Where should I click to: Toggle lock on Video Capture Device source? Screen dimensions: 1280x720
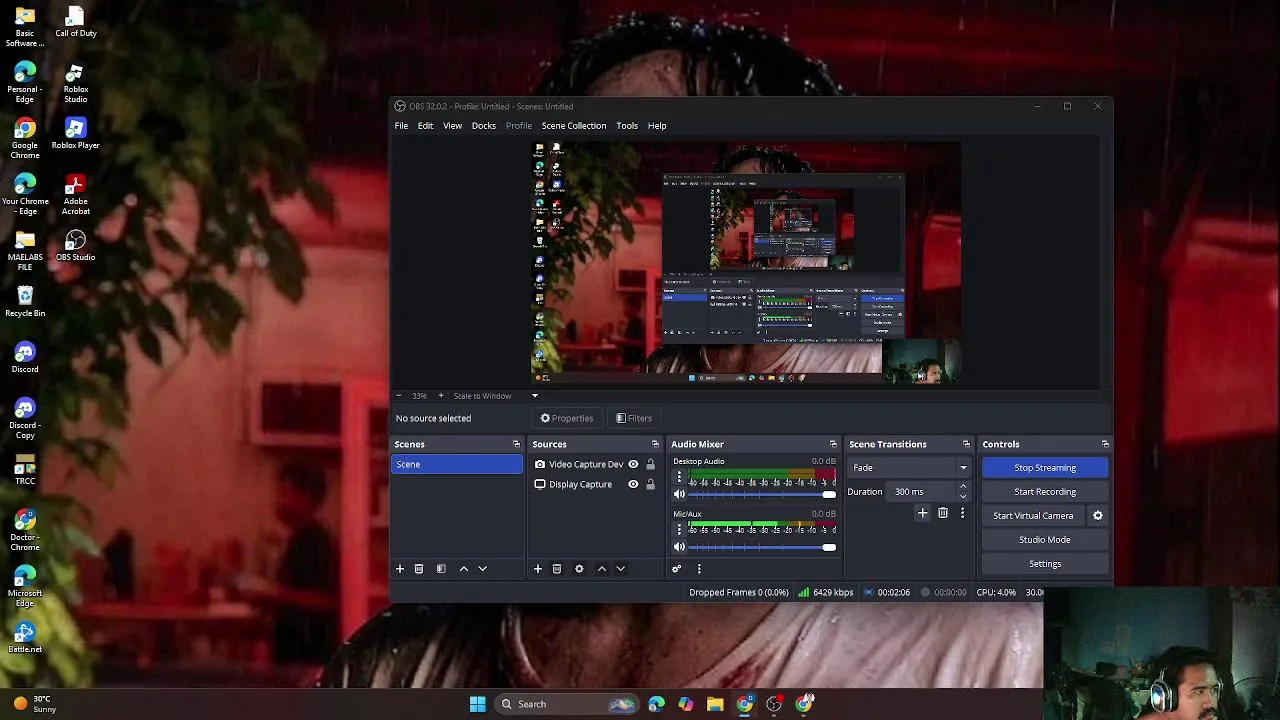(x=650, y=464)
